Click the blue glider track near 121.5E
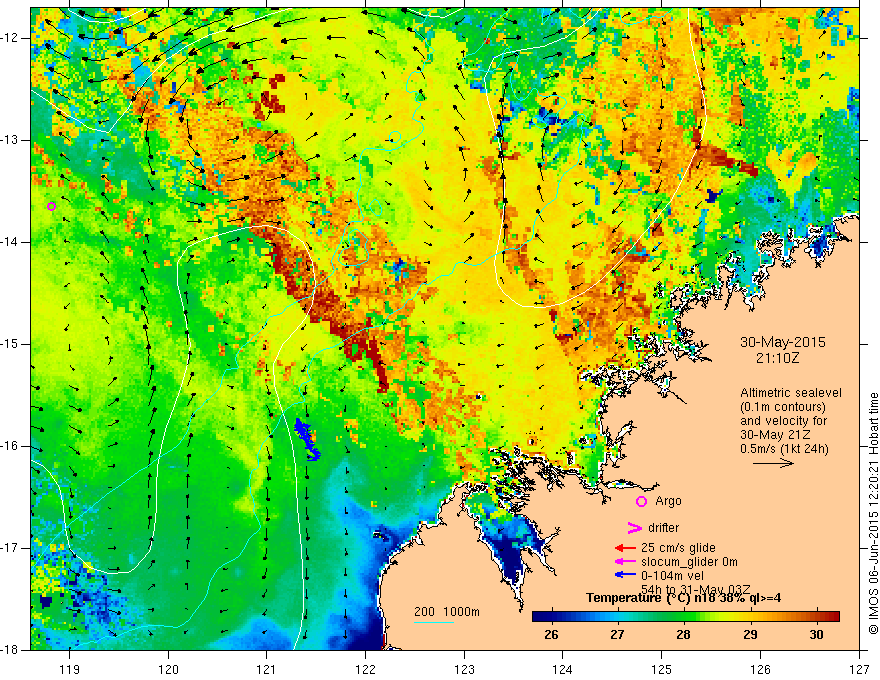The height and width of the screenshot is (680, 880). (x=307, y=439)
